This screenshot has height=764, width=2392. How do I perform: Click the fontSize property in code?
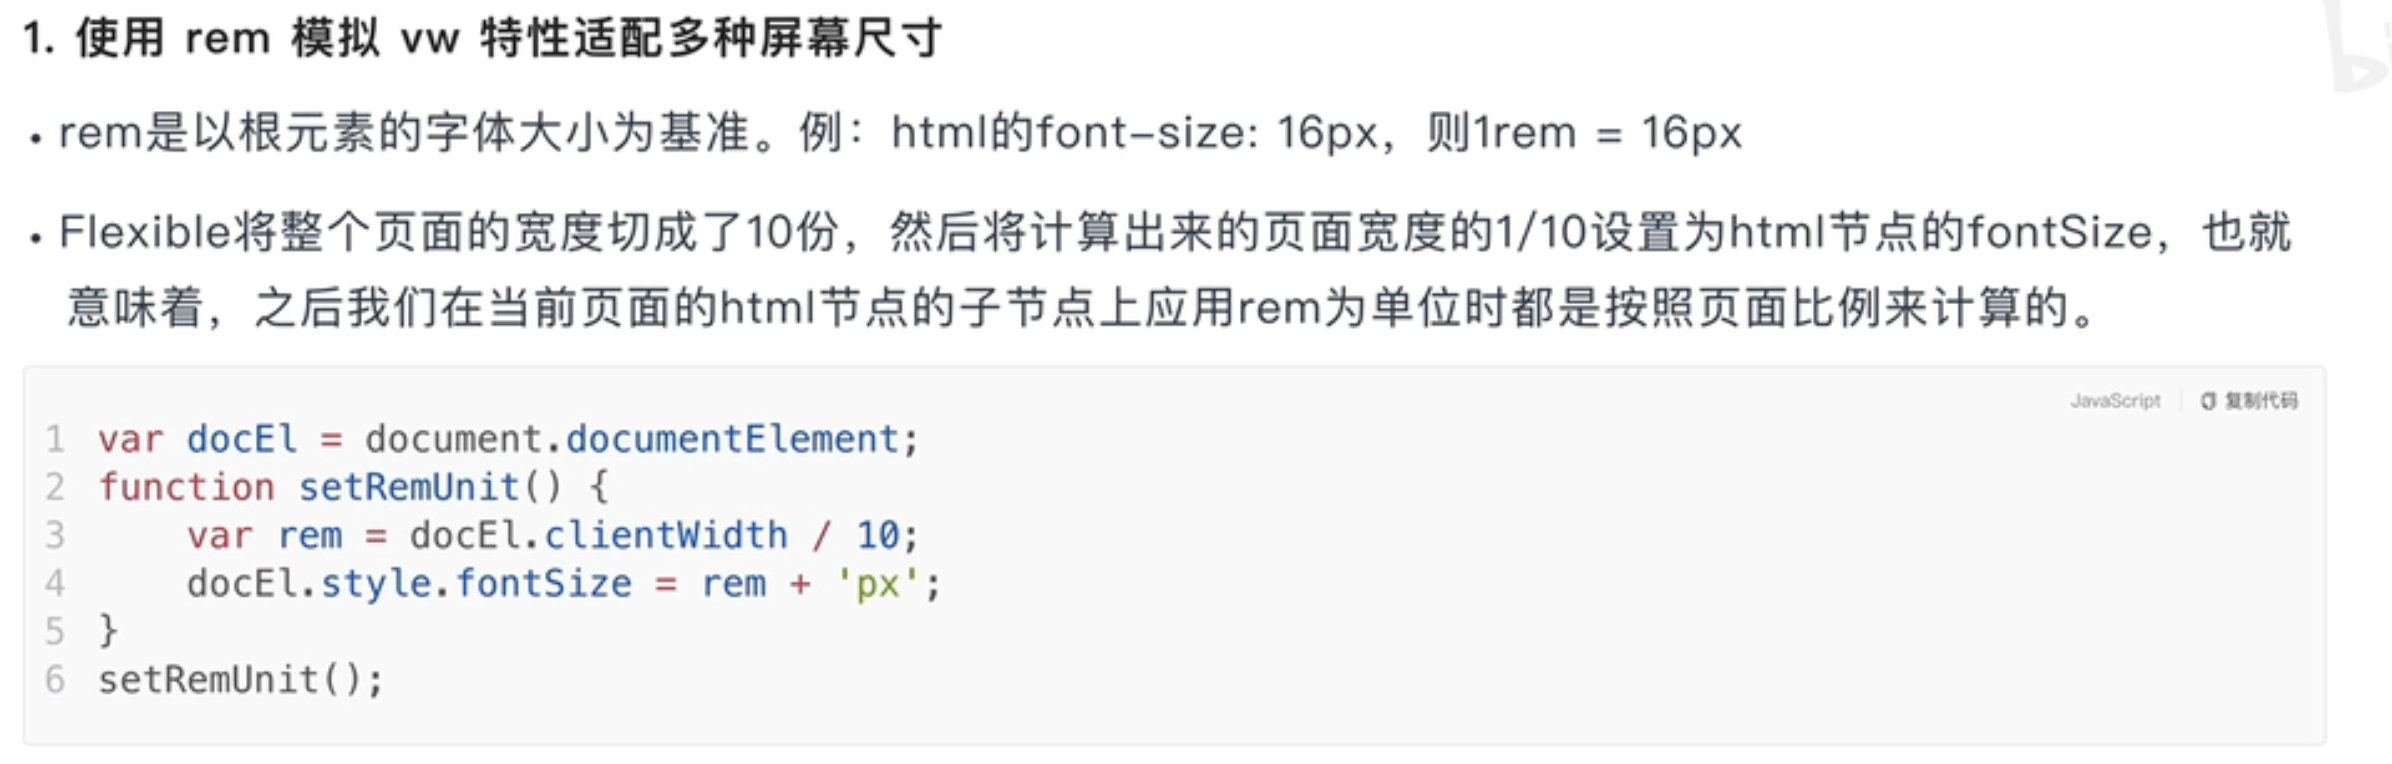pyautogui.click(x=544, y=583)
